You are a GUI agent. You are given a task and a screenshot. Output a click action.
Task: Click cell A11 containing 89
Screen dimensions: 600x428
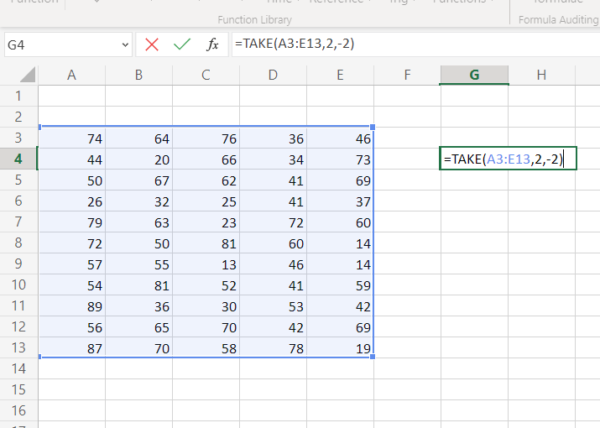pos(72,306)
